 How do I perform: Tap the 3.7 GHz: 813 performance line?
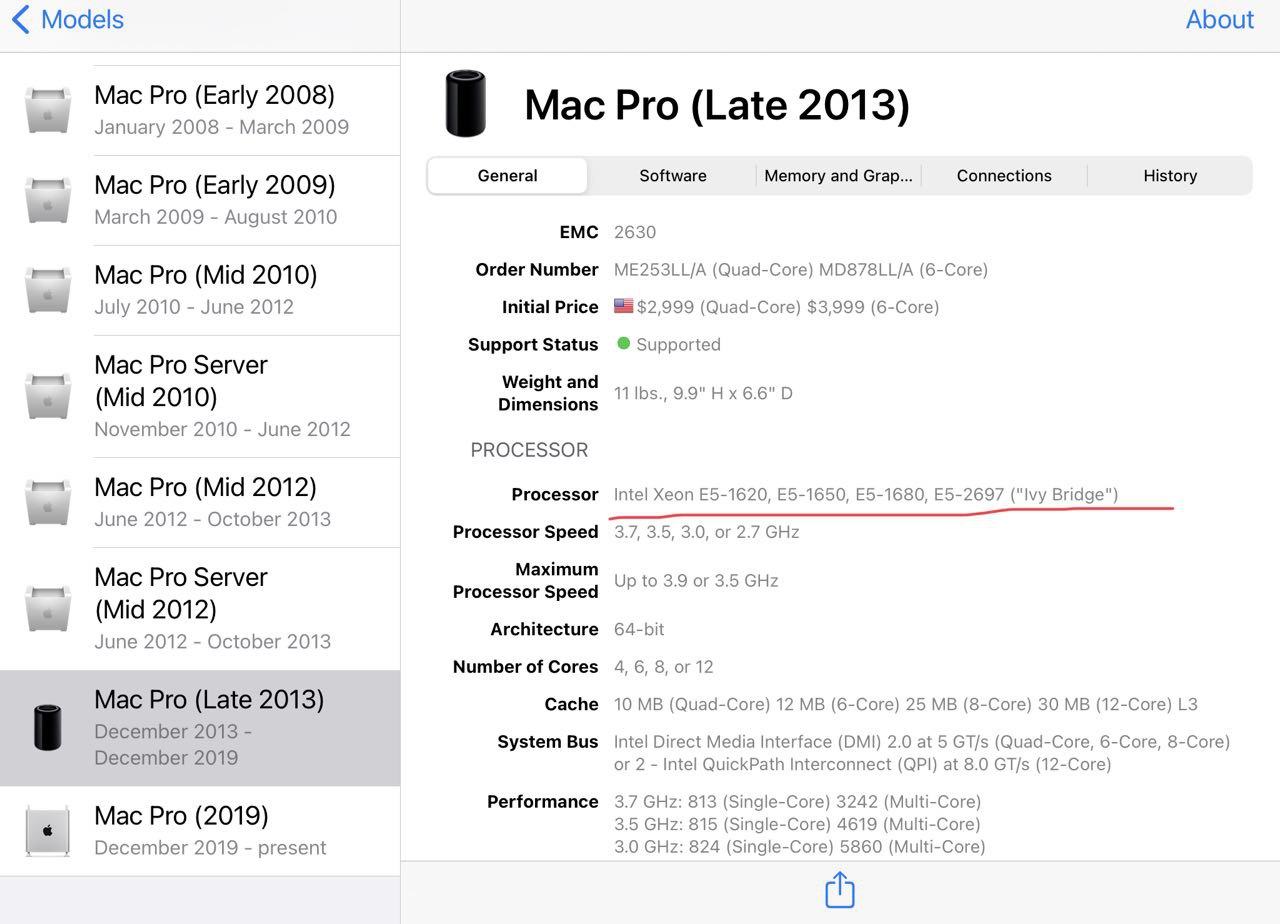click(797, 802)
